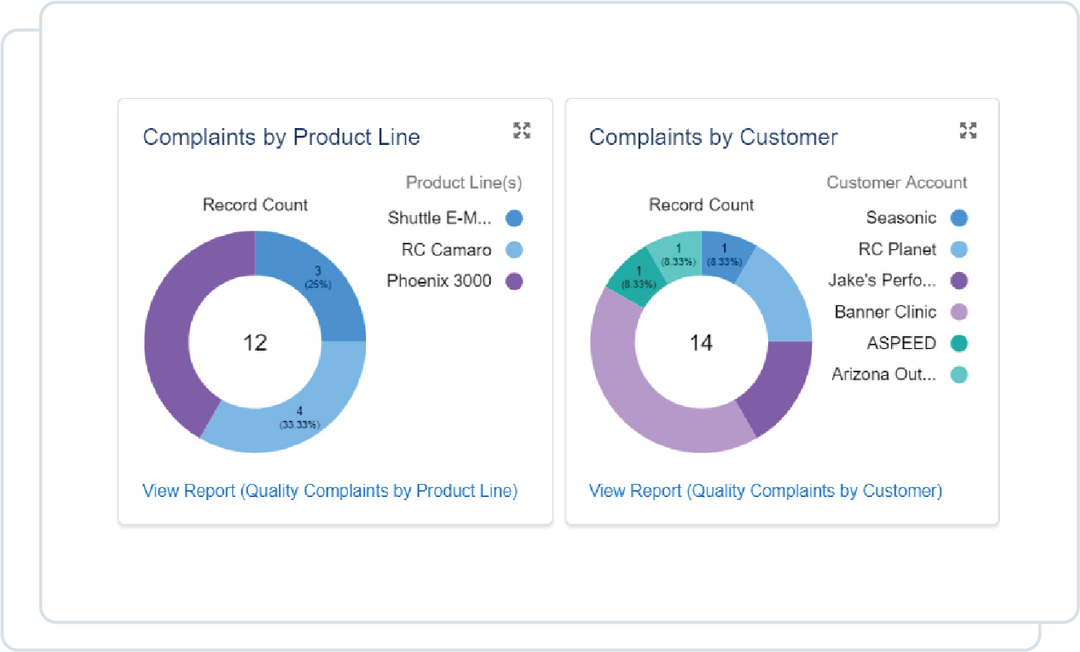Screen dimensions: 1080x652
Task: Open View Report for Quality Complaints by Customer
Action: (765, 490)
